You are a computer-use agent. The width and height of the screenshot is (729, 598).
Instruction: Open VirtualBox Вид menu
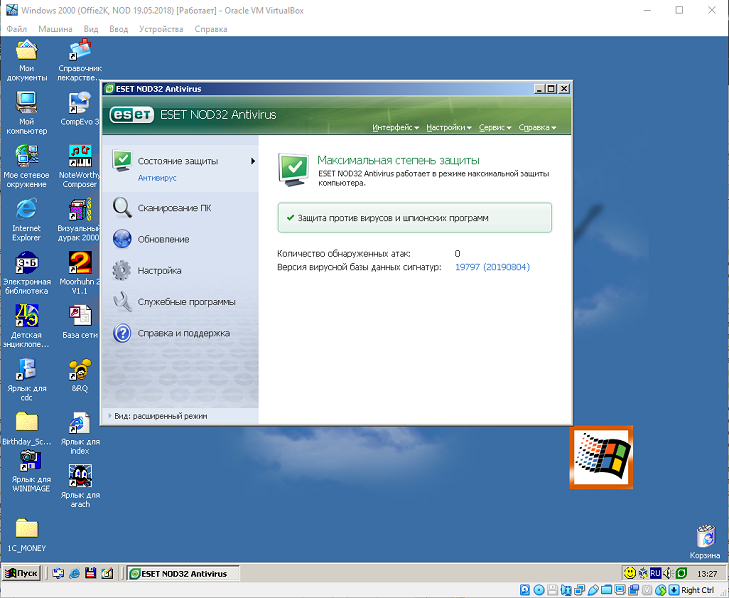91,29
